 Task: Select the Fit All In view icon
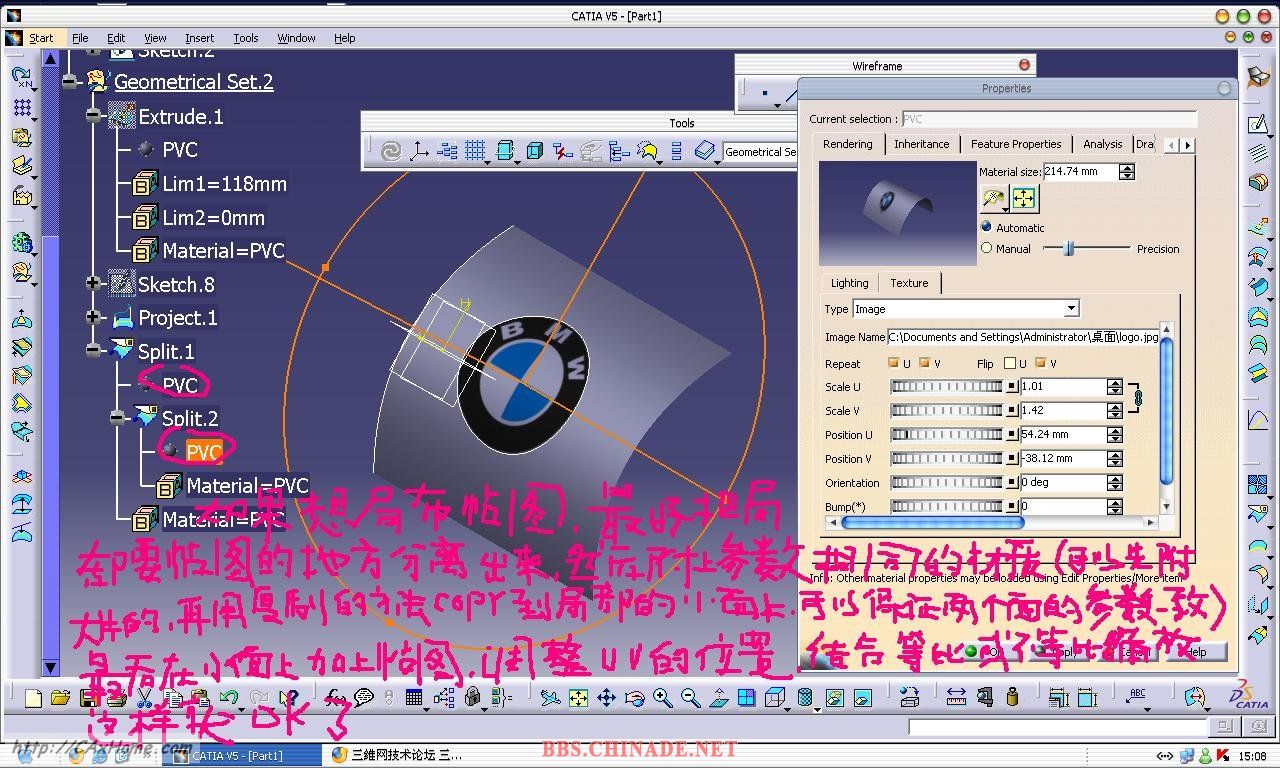[578, 698]
